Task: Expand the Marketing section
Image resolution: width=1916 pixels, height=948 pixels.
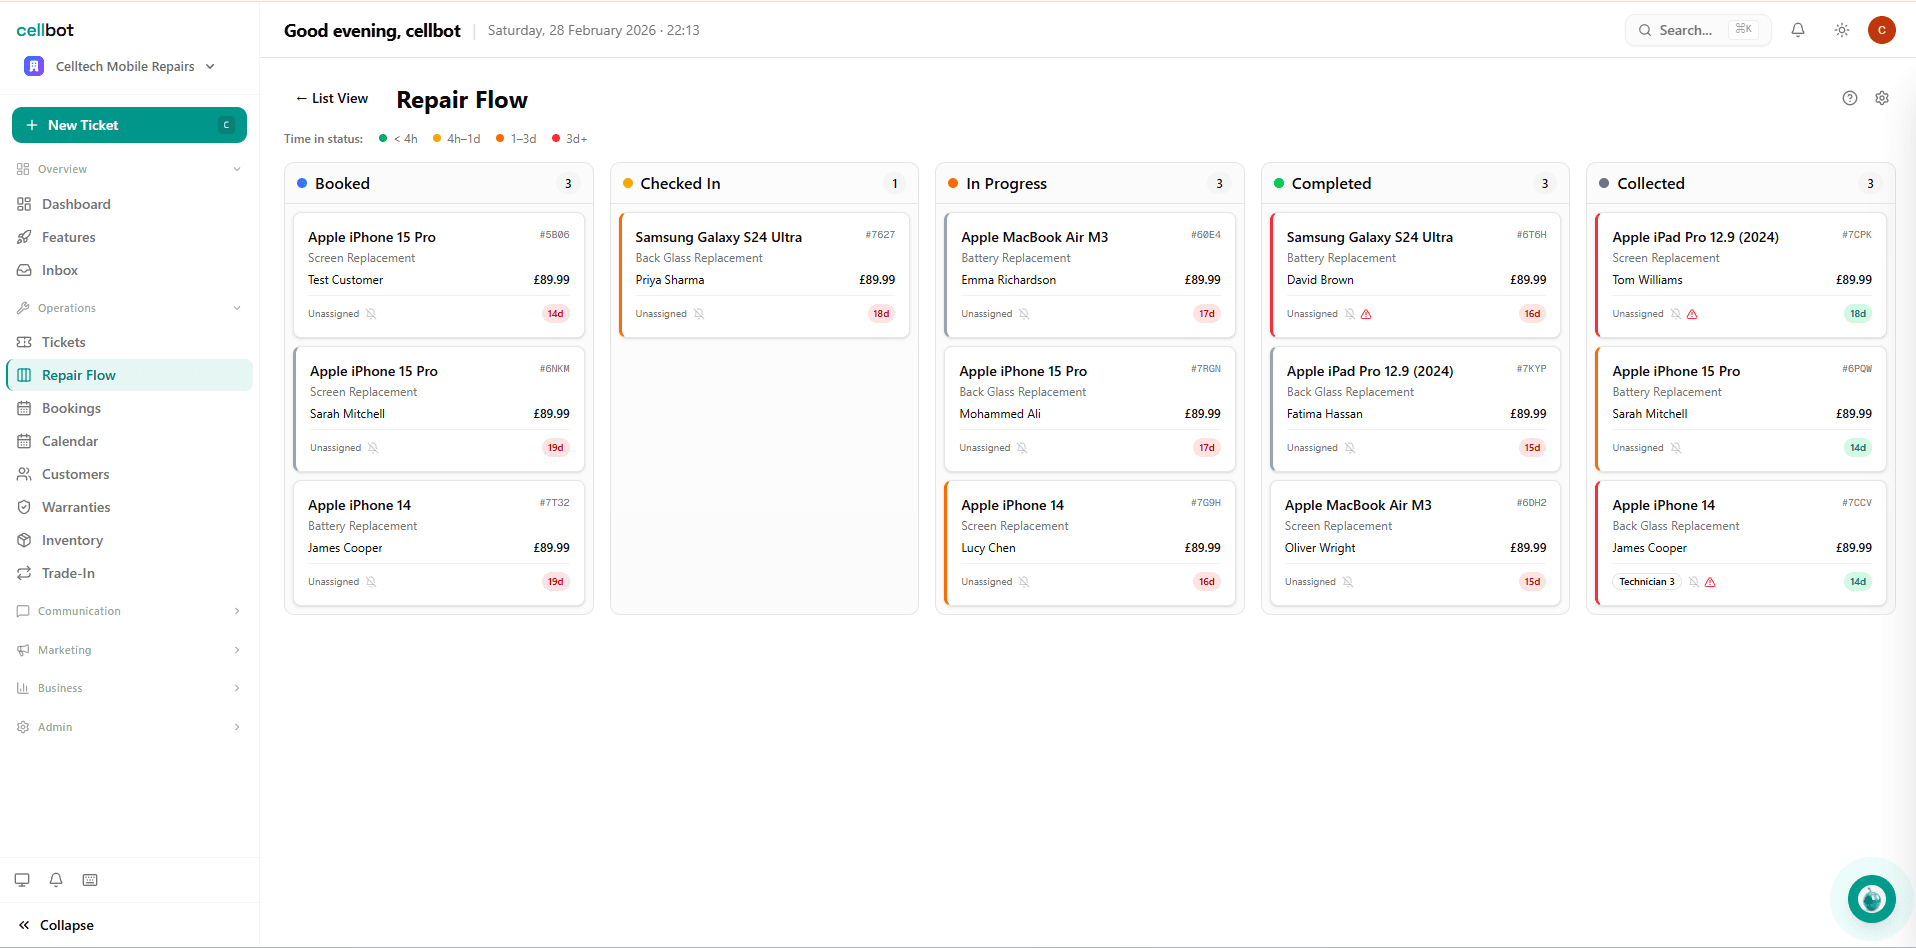Action: pyautogui.click(x=129, y=650)
